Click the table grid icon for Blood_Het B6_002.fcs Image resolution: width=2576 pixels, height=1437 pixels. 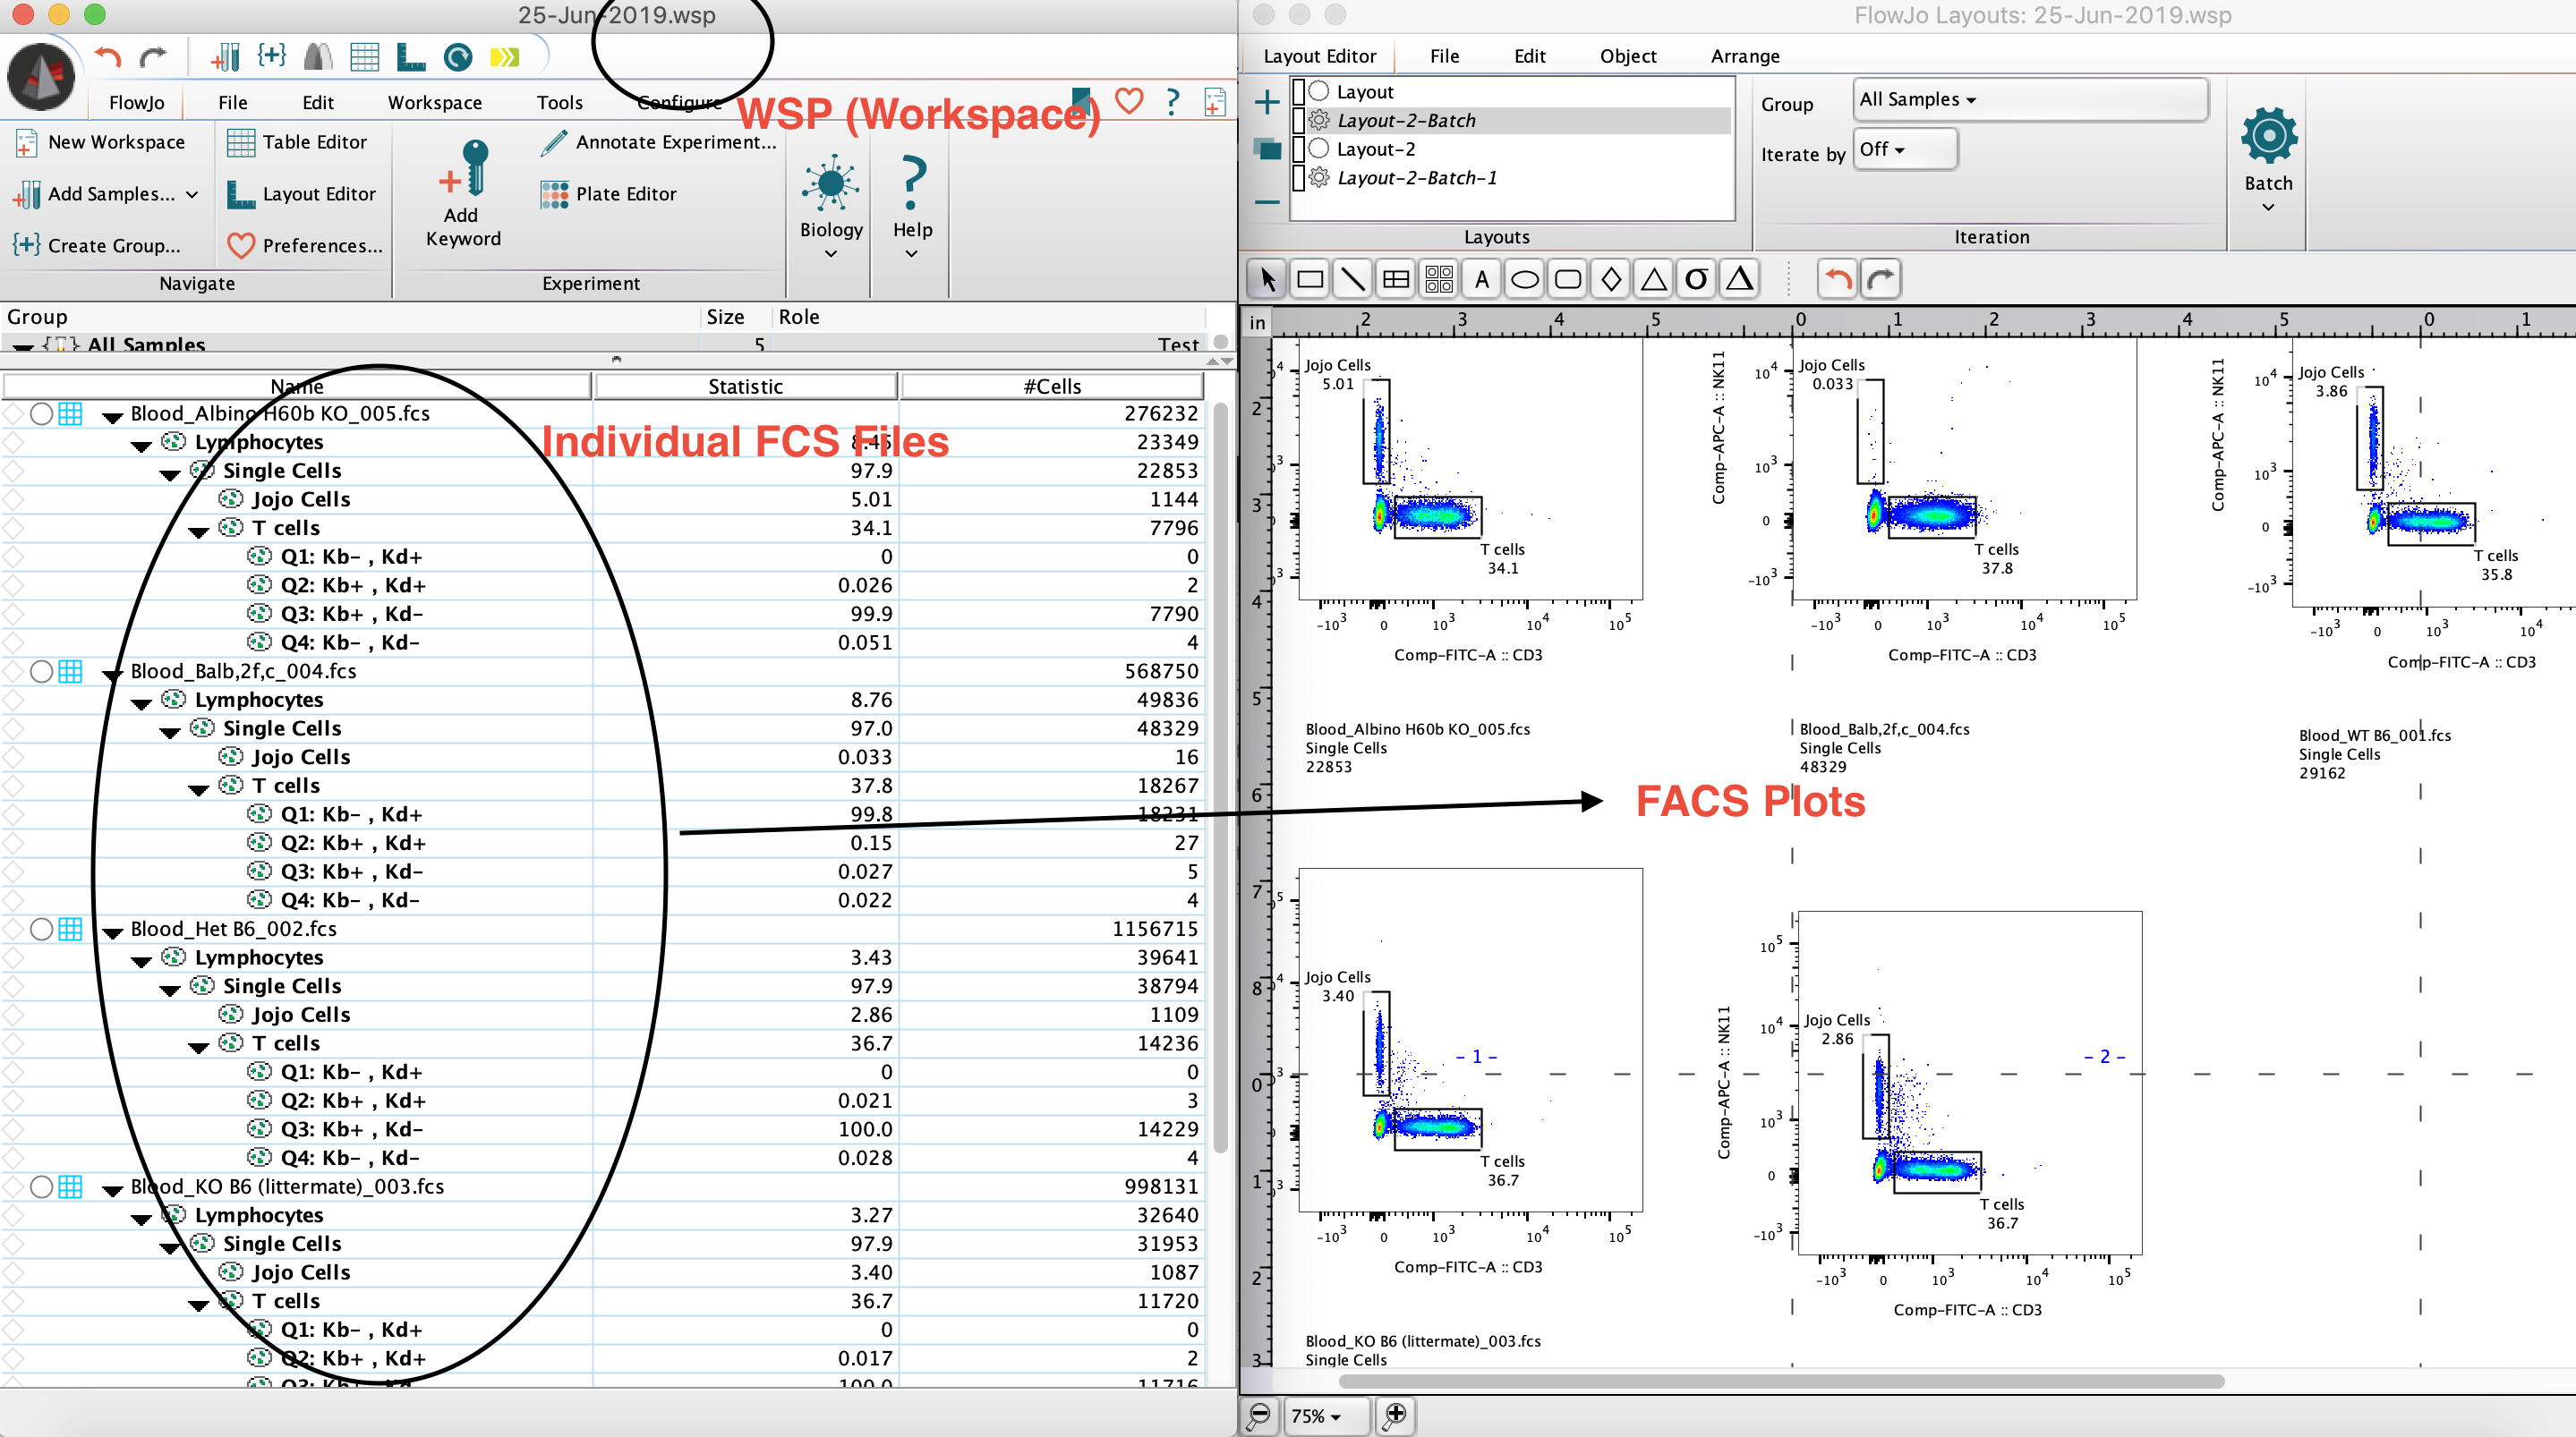tap(70, 929)
